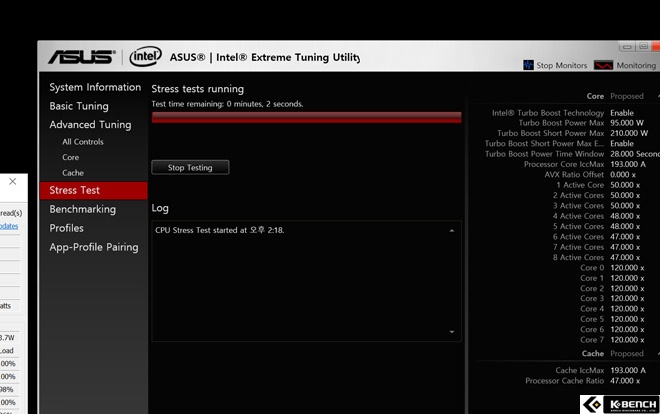Click Processor Cache Ratio 47.000 x value
The width and height of the screenshot is (660, 414).
tap(625, 381)
